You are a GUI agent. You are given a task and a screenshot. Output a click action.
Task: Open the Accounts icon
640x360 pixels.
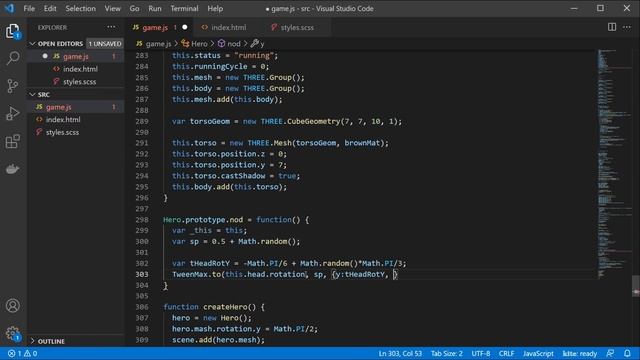pos(13,305)
